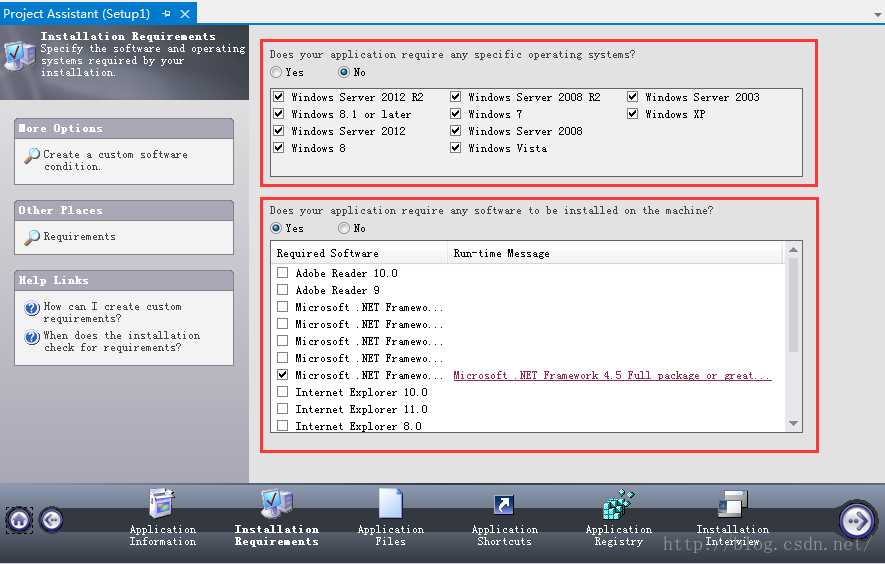The height and width of the screenshot is (564, 885).
Task: Click the scroll down arrow of software list
Action: (793, 423)
